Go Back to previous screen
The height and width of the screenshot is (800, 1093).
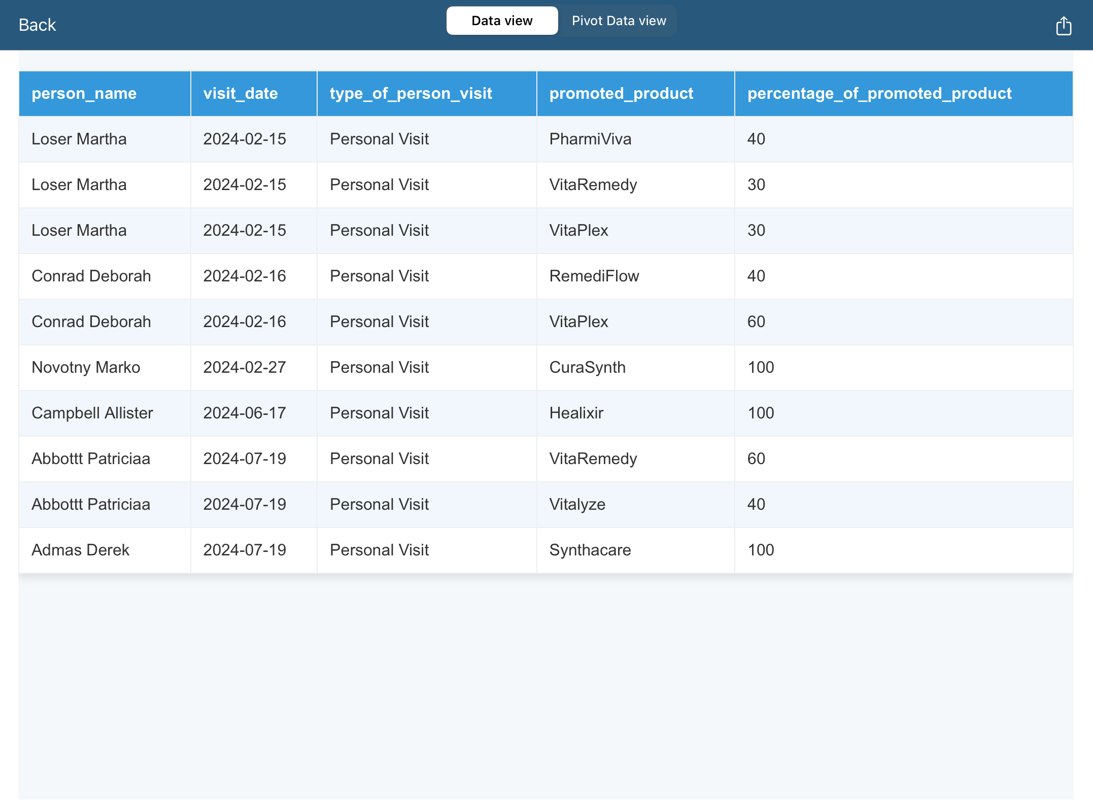[x=37, y=25]
